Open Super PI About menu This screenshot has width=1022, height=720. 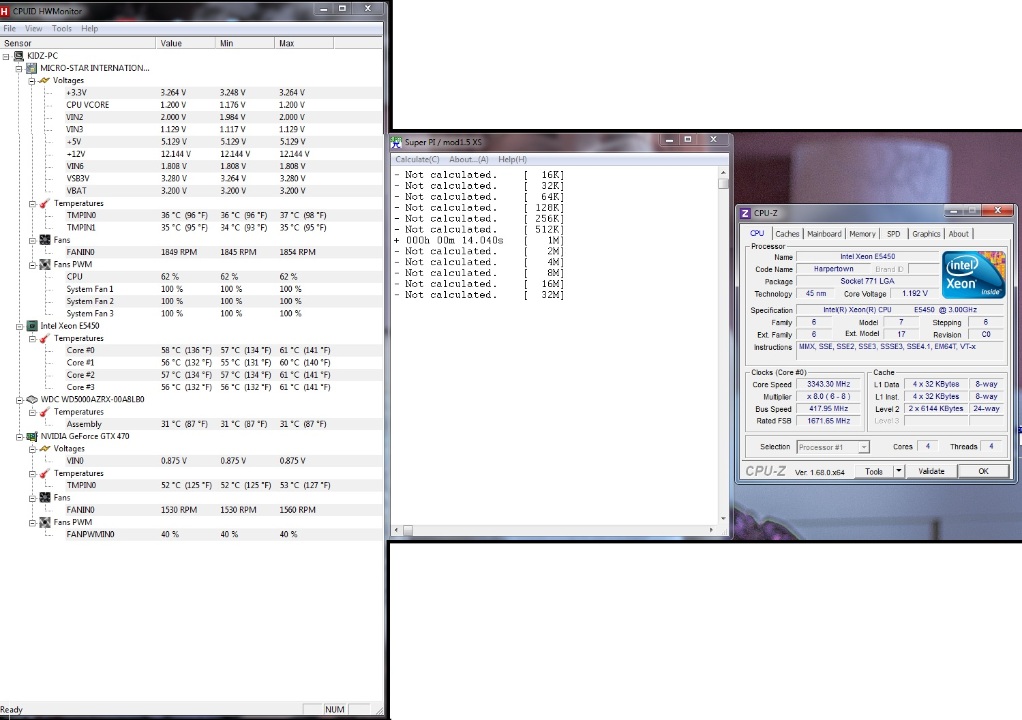point(469,160)
